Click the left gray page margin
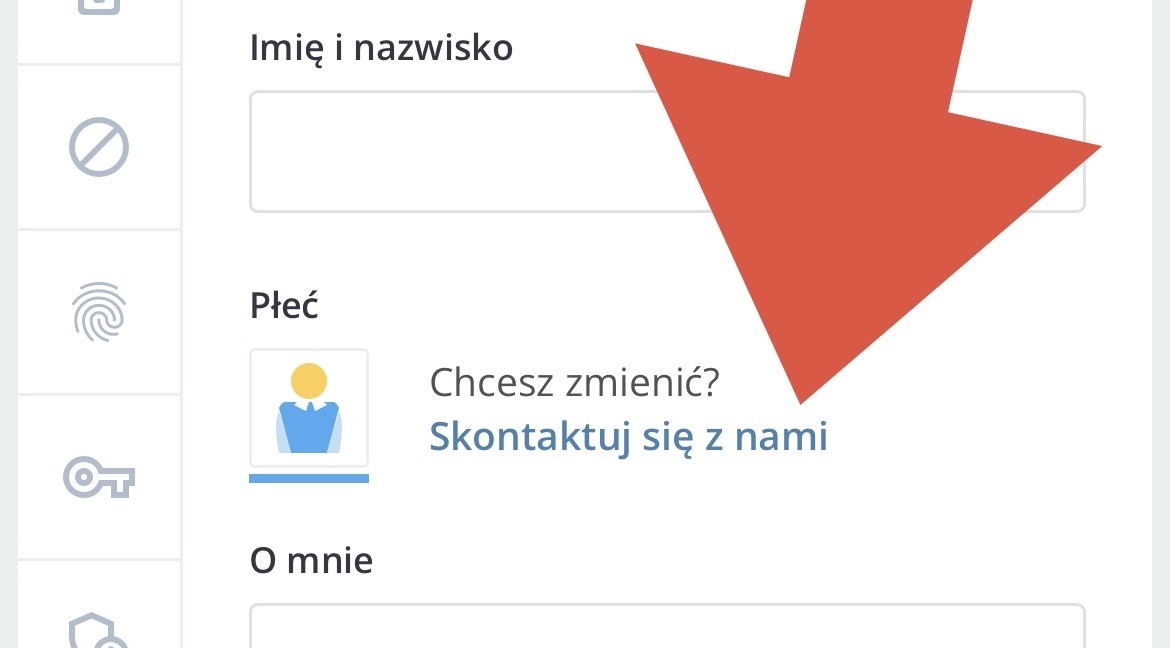Image resolution: width=1170 pixels, height=648 pixels. pyautogui.click(x=8, y=324)
